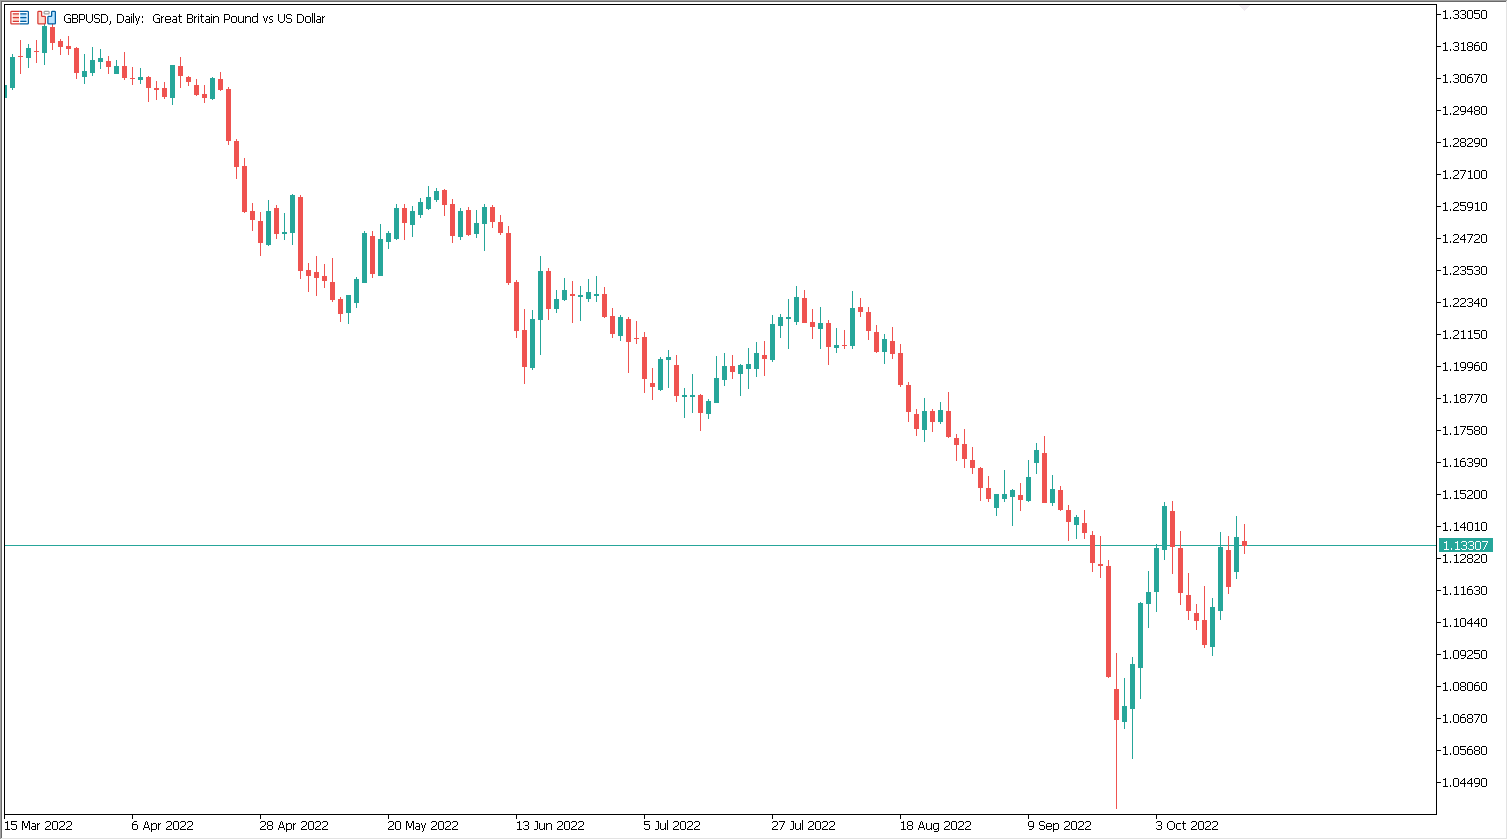This screenshot has height=840, width=1508.
Task: Click the 1.33050 price scale label
Action: (1465, 15)
